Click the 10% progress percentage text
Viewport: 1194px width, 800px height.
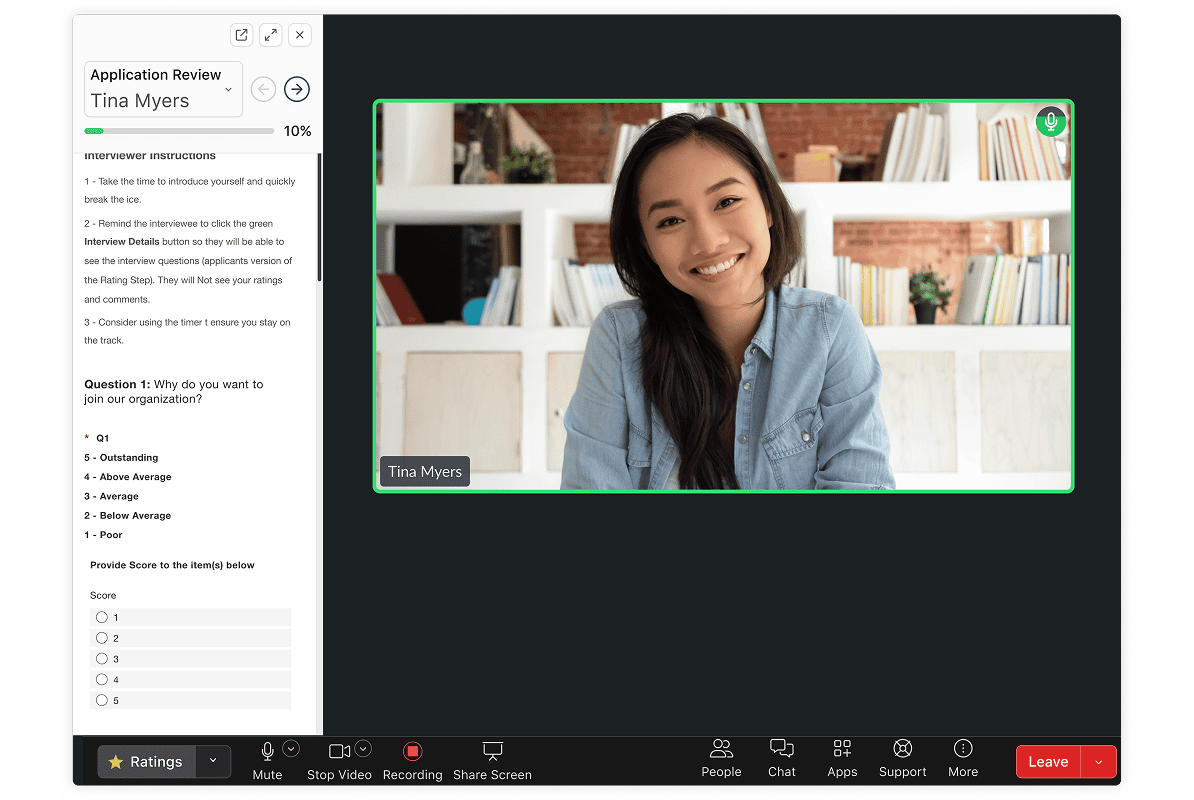point(297,131)
